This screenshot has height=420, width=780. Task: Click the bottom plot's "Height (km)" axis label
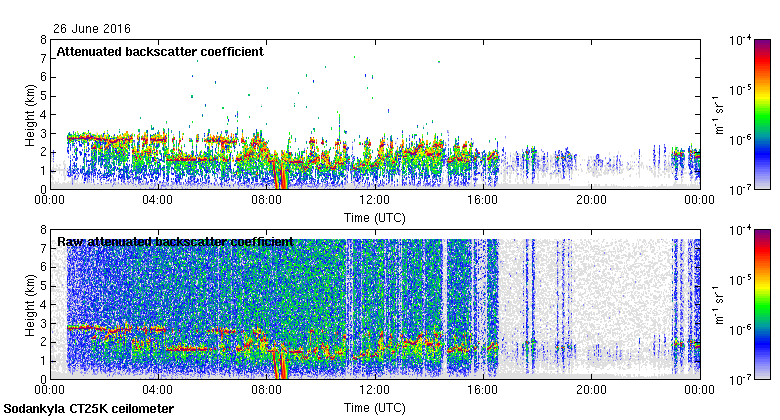pyautogui.click(x=30, y=305)
